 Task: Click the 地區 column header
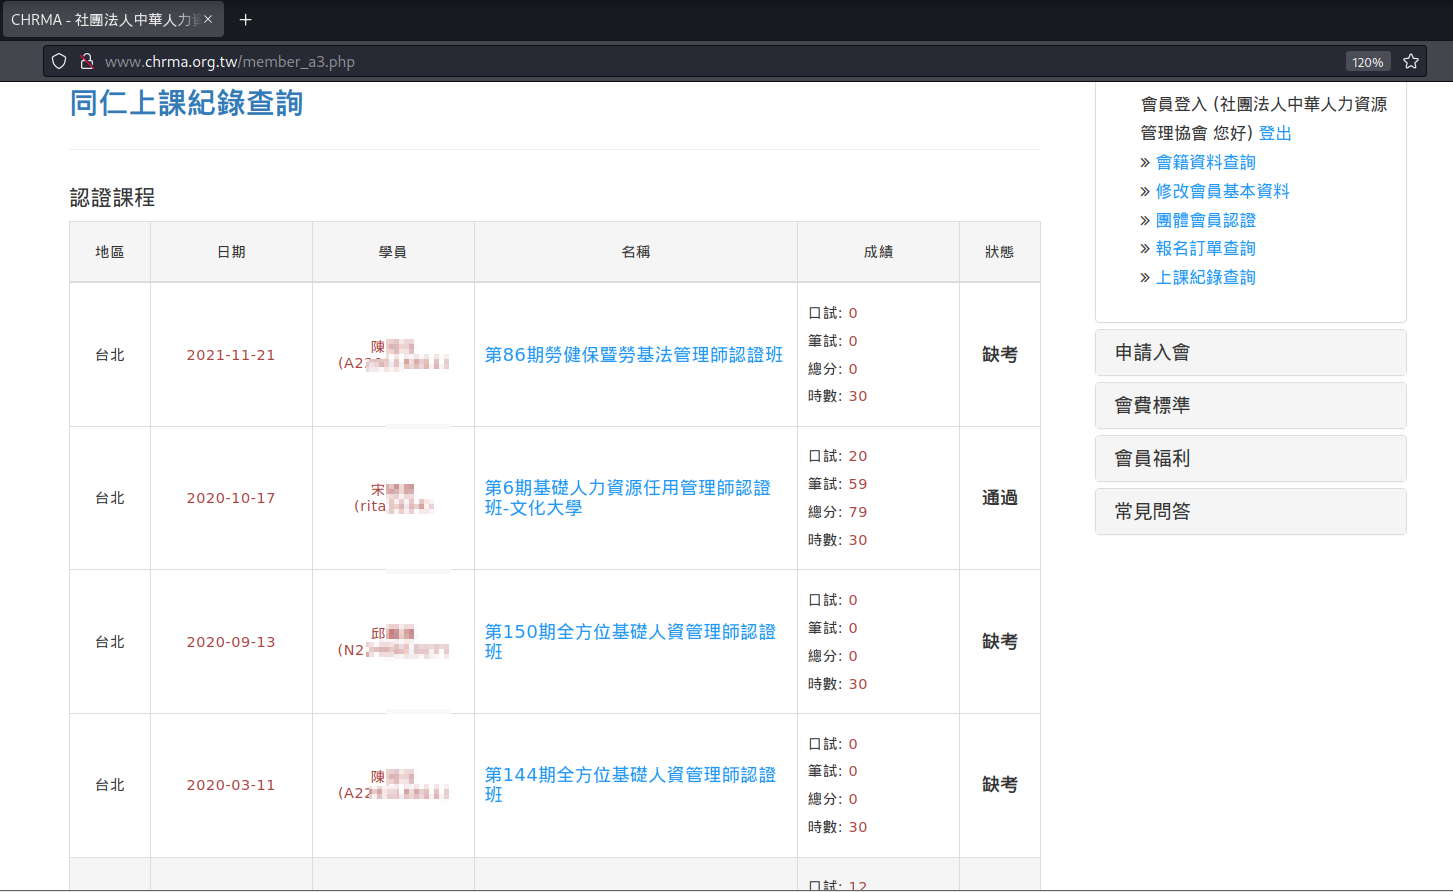[x=110, y=252]
